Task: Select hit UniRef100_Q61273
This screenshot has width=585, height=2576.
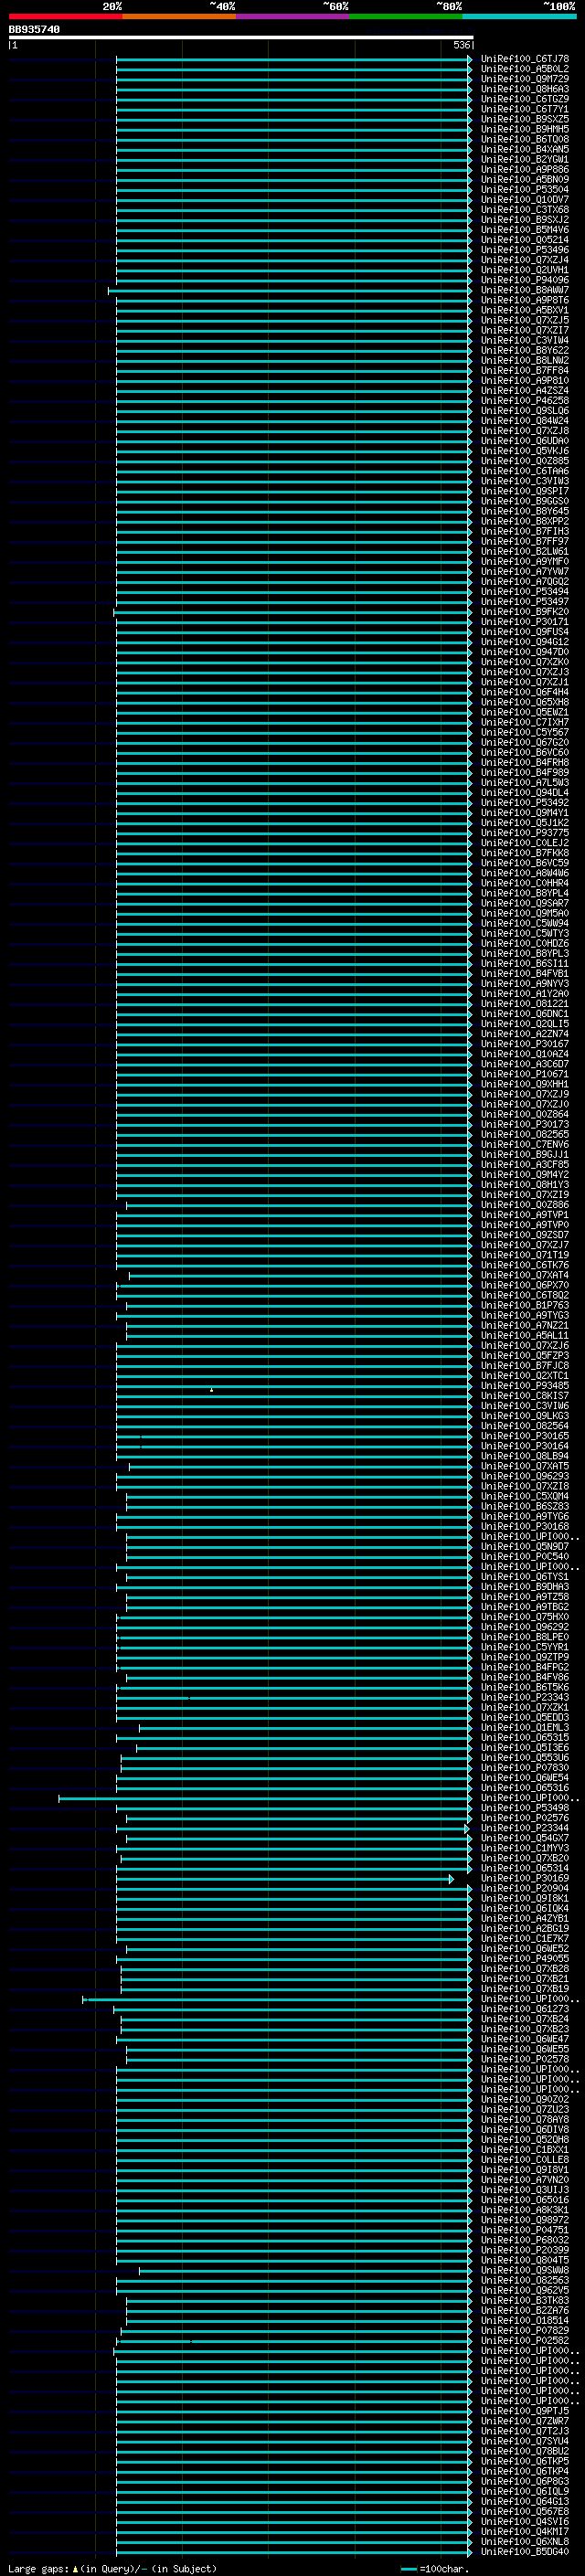Action: [x=524, y=2009]
